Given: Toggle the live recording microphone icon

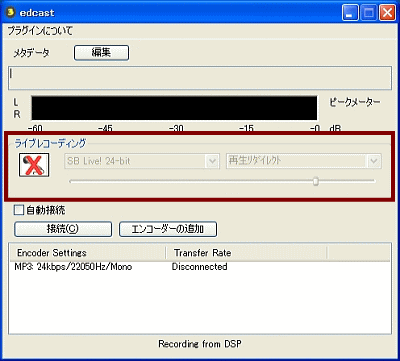Looking at the screenshot, I should coord(34,165).
